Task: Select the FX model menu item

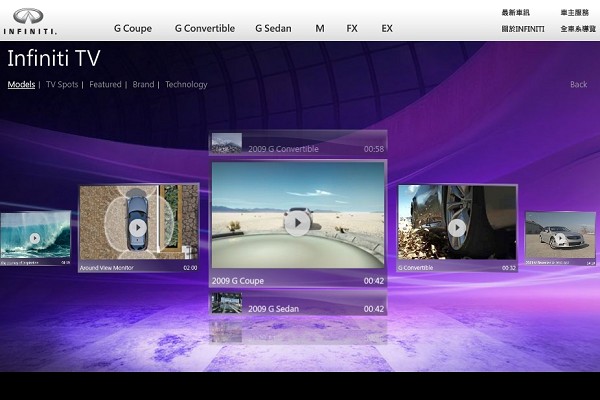Action: 352,29
